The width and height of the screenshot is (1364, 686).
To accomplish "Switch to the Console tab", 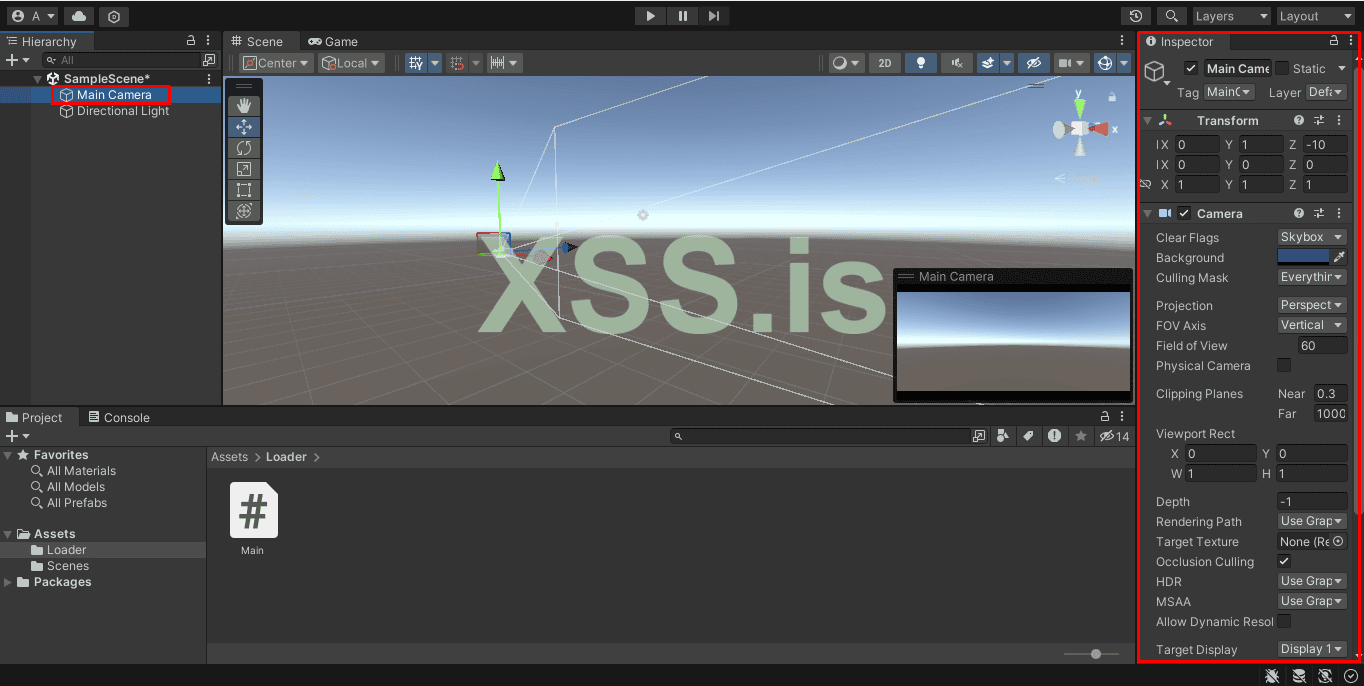I will coord(119,418).
